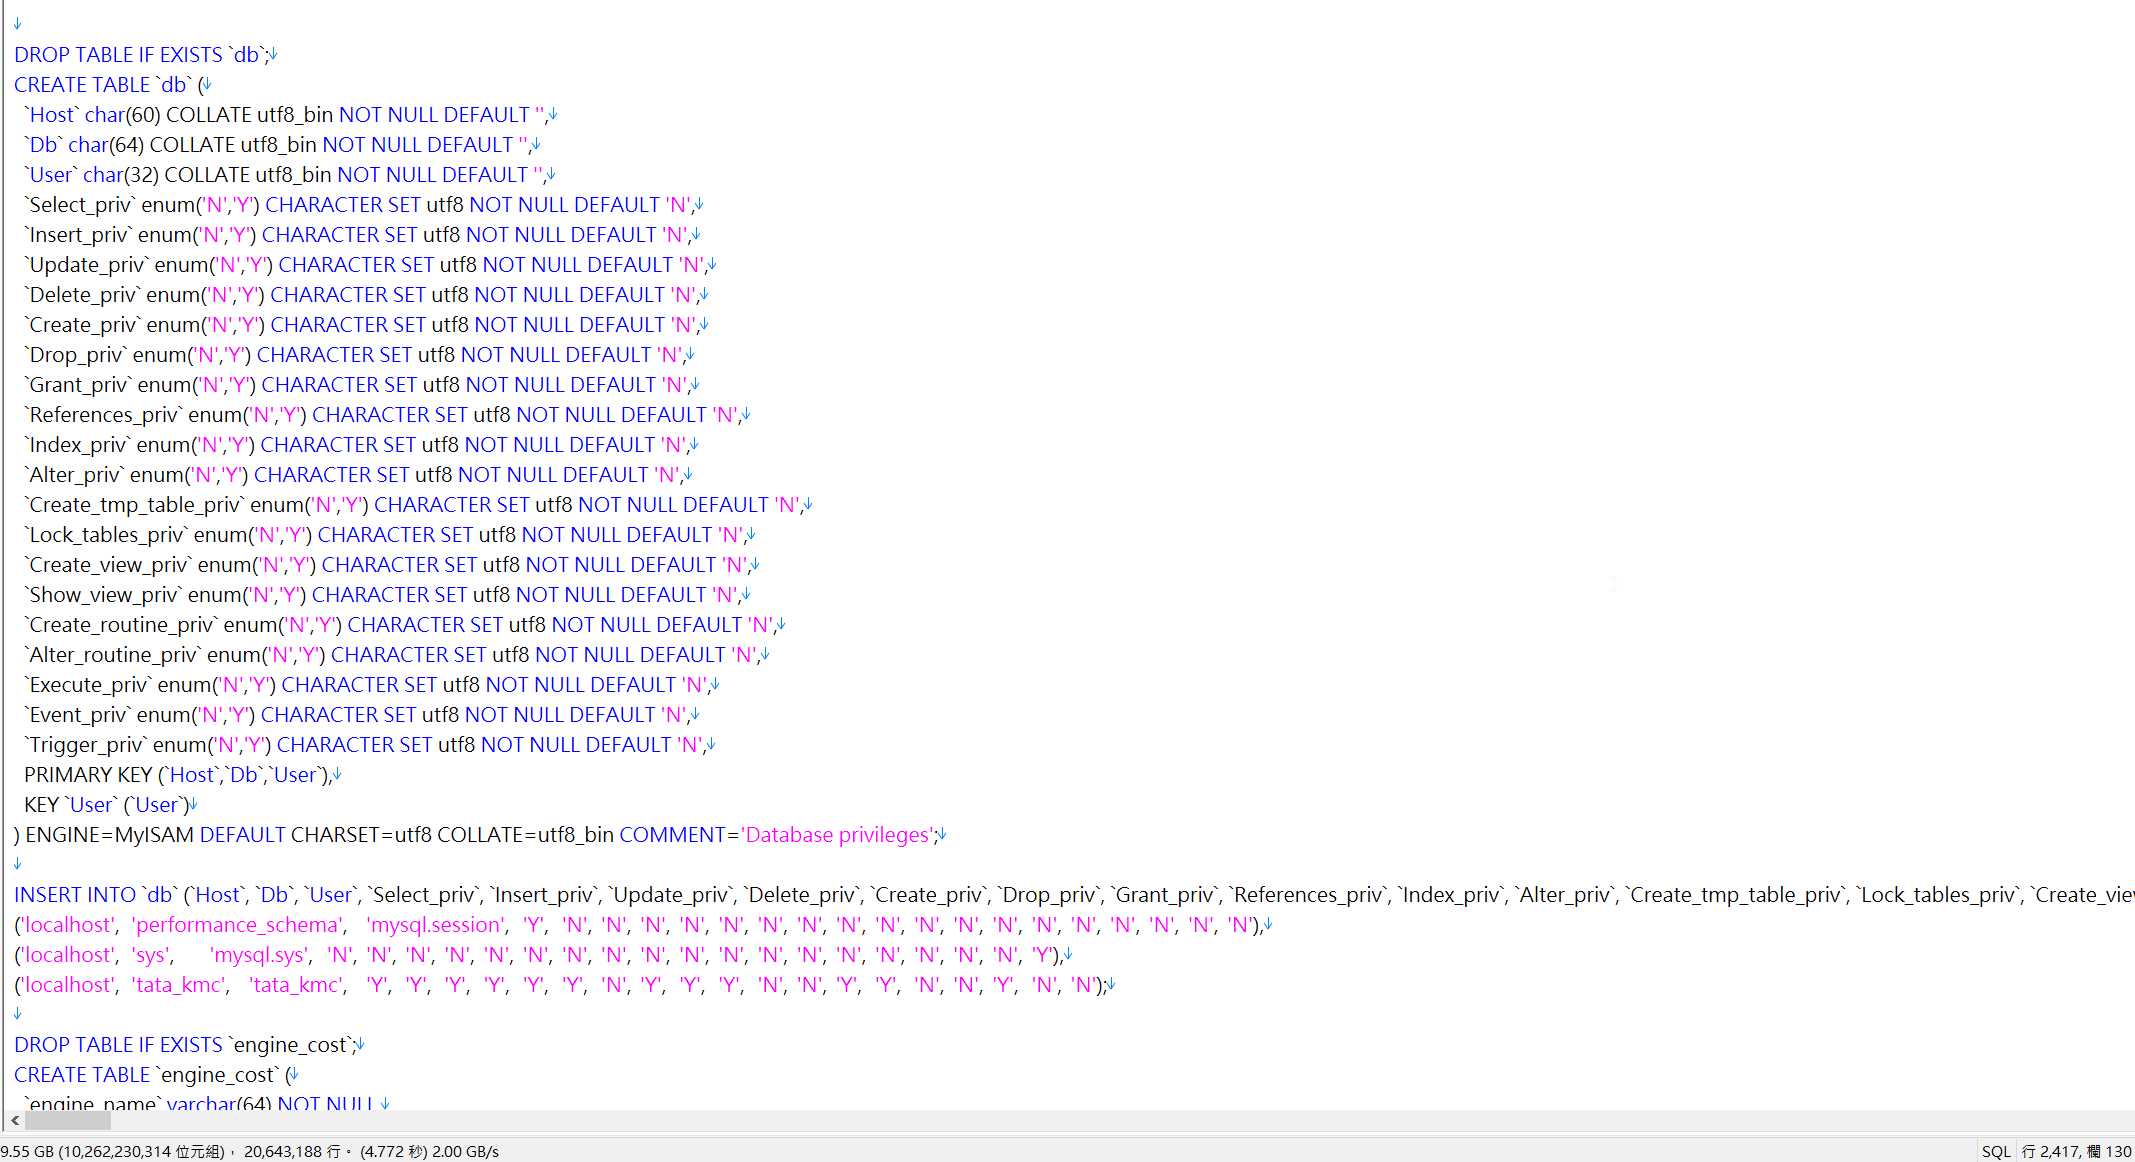Click the '`Select_priv` enum' definition line
The width and height of the screenshot is (2135, 1162).
[359, 205]
